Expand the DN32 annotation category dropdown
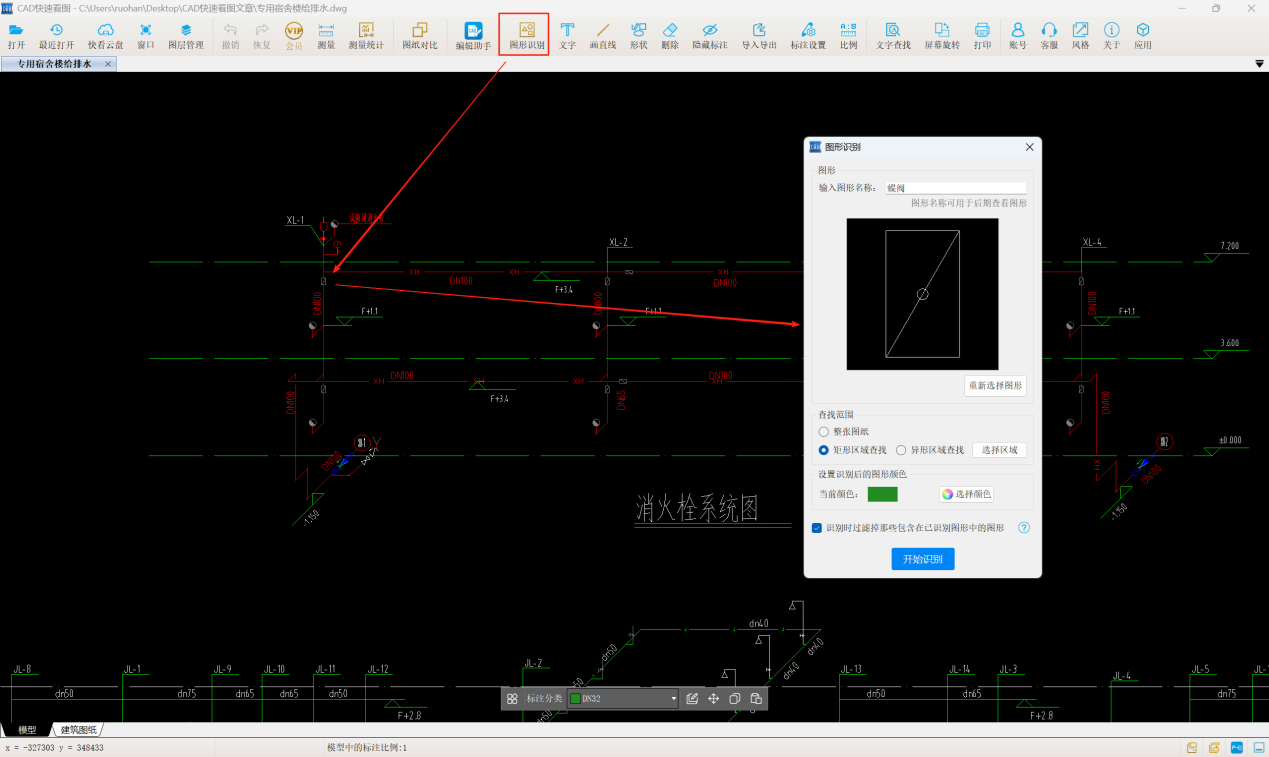 click(x=673, y=699)
